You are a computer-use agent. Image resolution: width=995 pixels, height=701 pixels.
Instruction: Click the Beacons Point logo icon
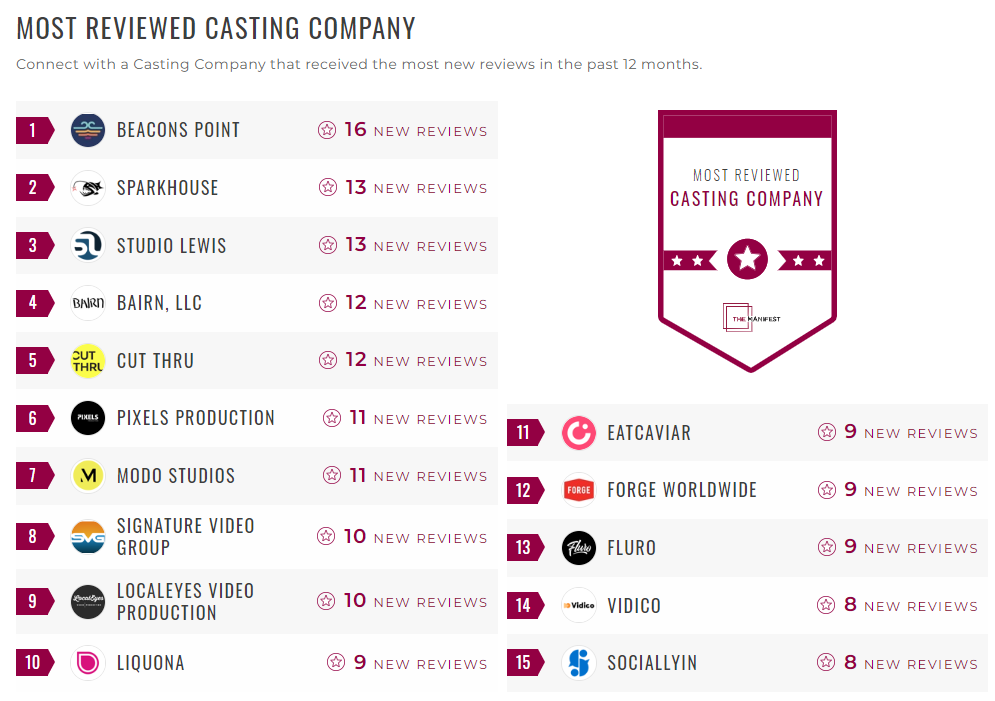tap(88, 130)
